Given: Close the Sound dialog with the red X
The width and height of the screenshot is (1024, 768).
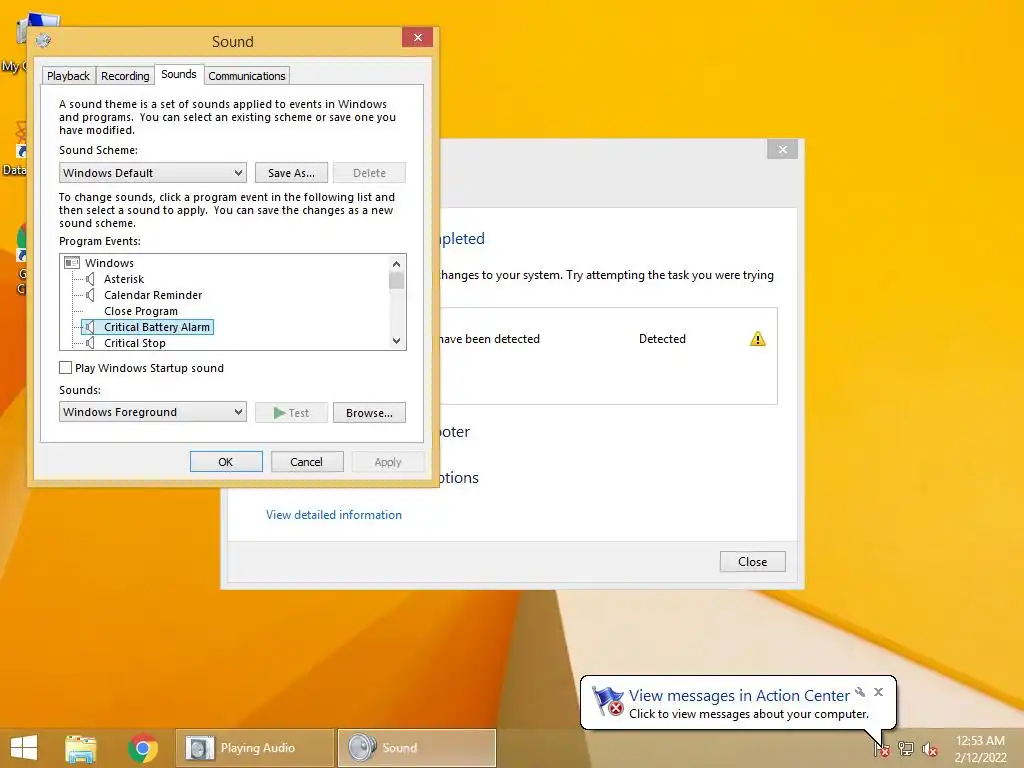Looking at the screenshot, I should pos(417,38).
